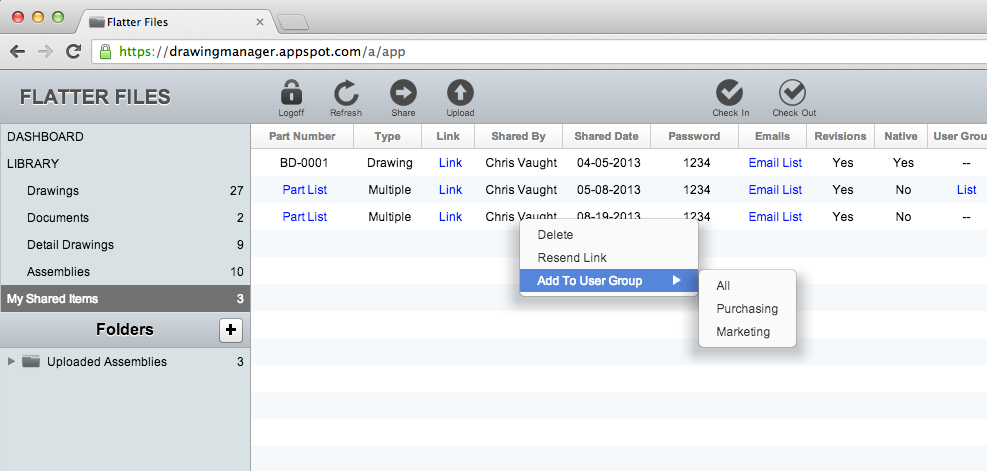The width and height of the screenshot is (987, 471).
Task: Click the Logoff padlock icon
Action: pyautogui.click(x=291, y=93)
